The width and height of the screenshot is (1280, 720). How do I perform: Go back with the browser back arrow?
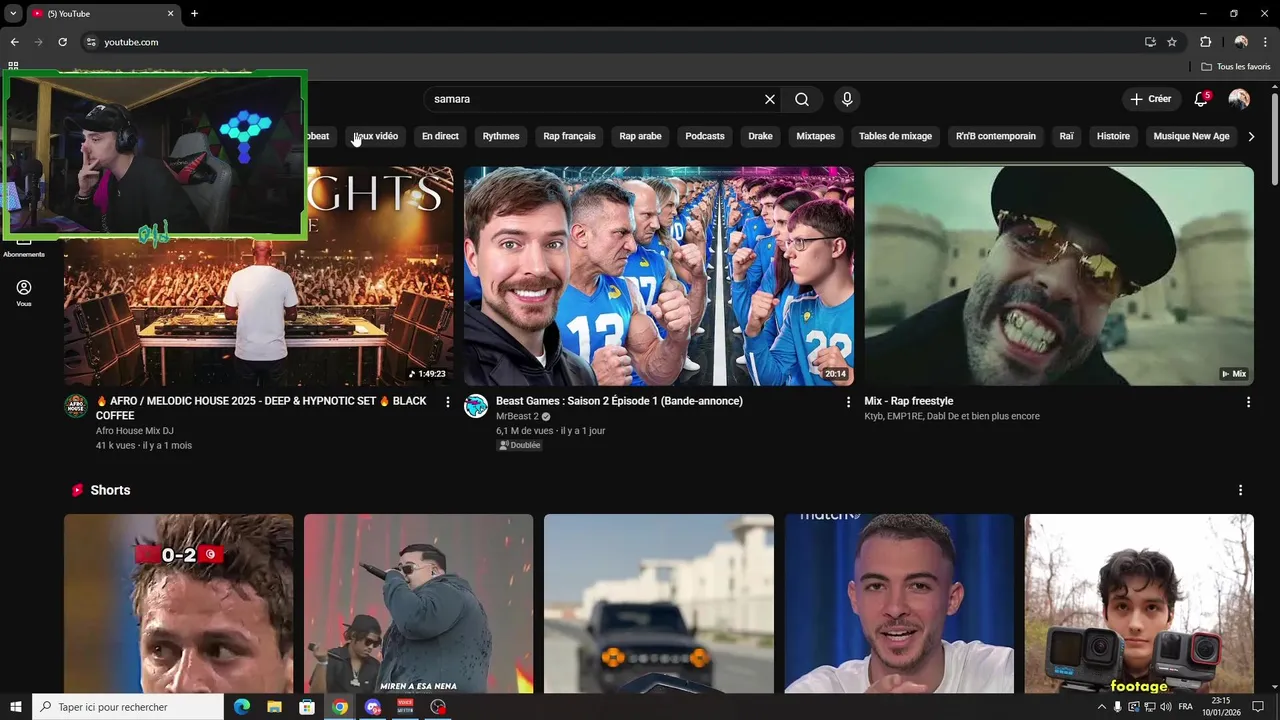(14, 42)
